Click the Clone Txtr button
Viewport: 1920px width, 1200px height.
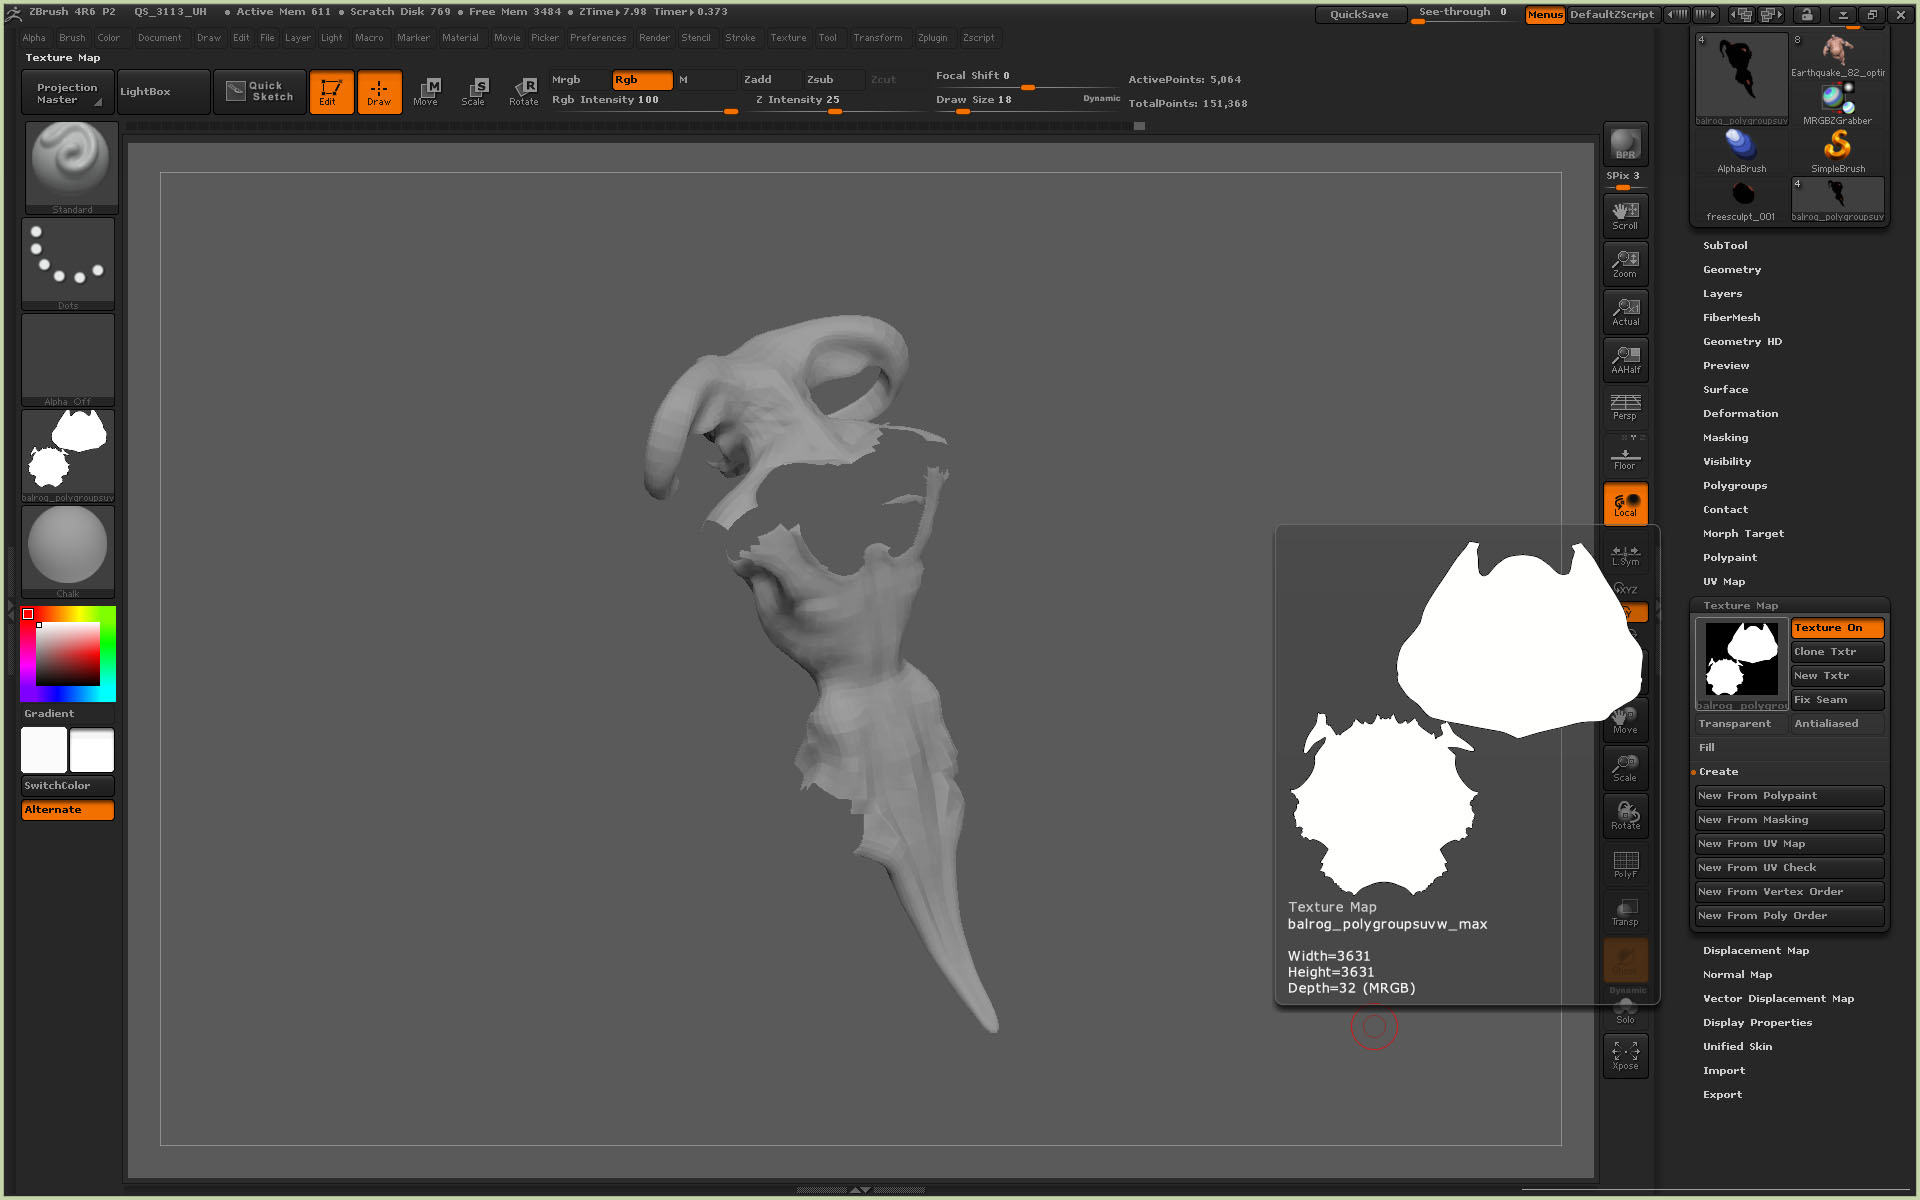[x=1837, y=652]
